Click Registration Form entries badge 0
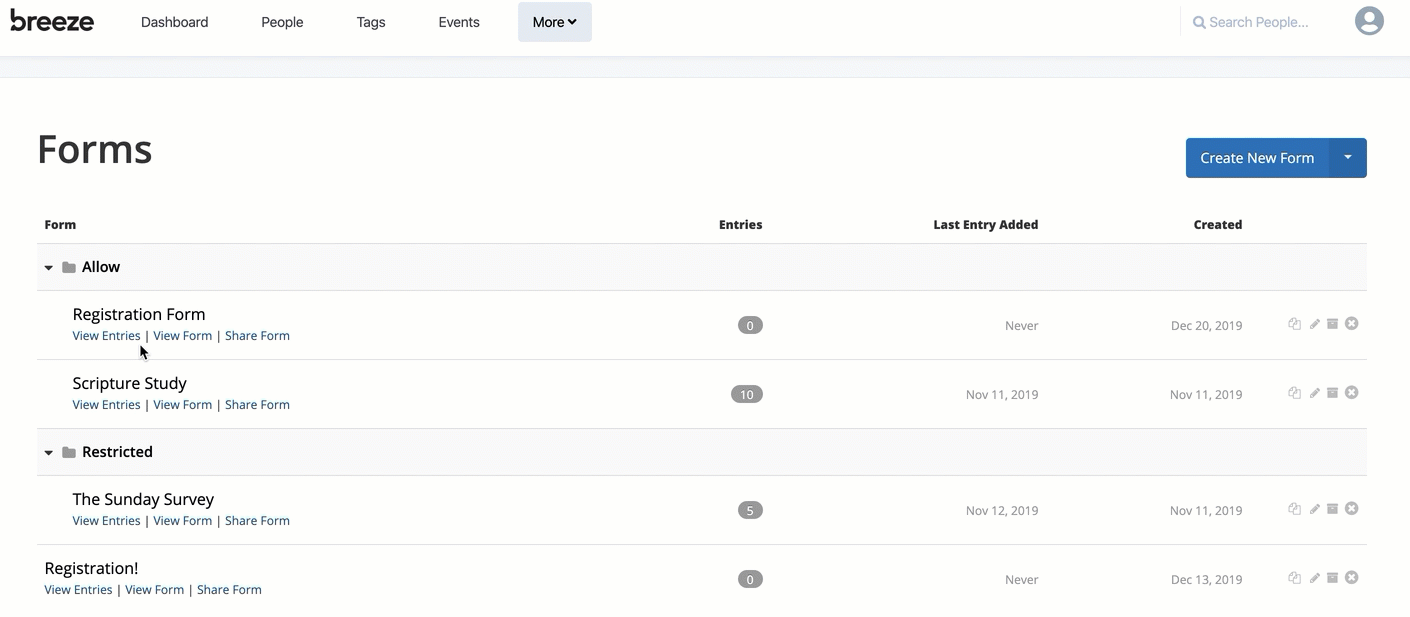The image size is (1410, 617). pos(750,325)
